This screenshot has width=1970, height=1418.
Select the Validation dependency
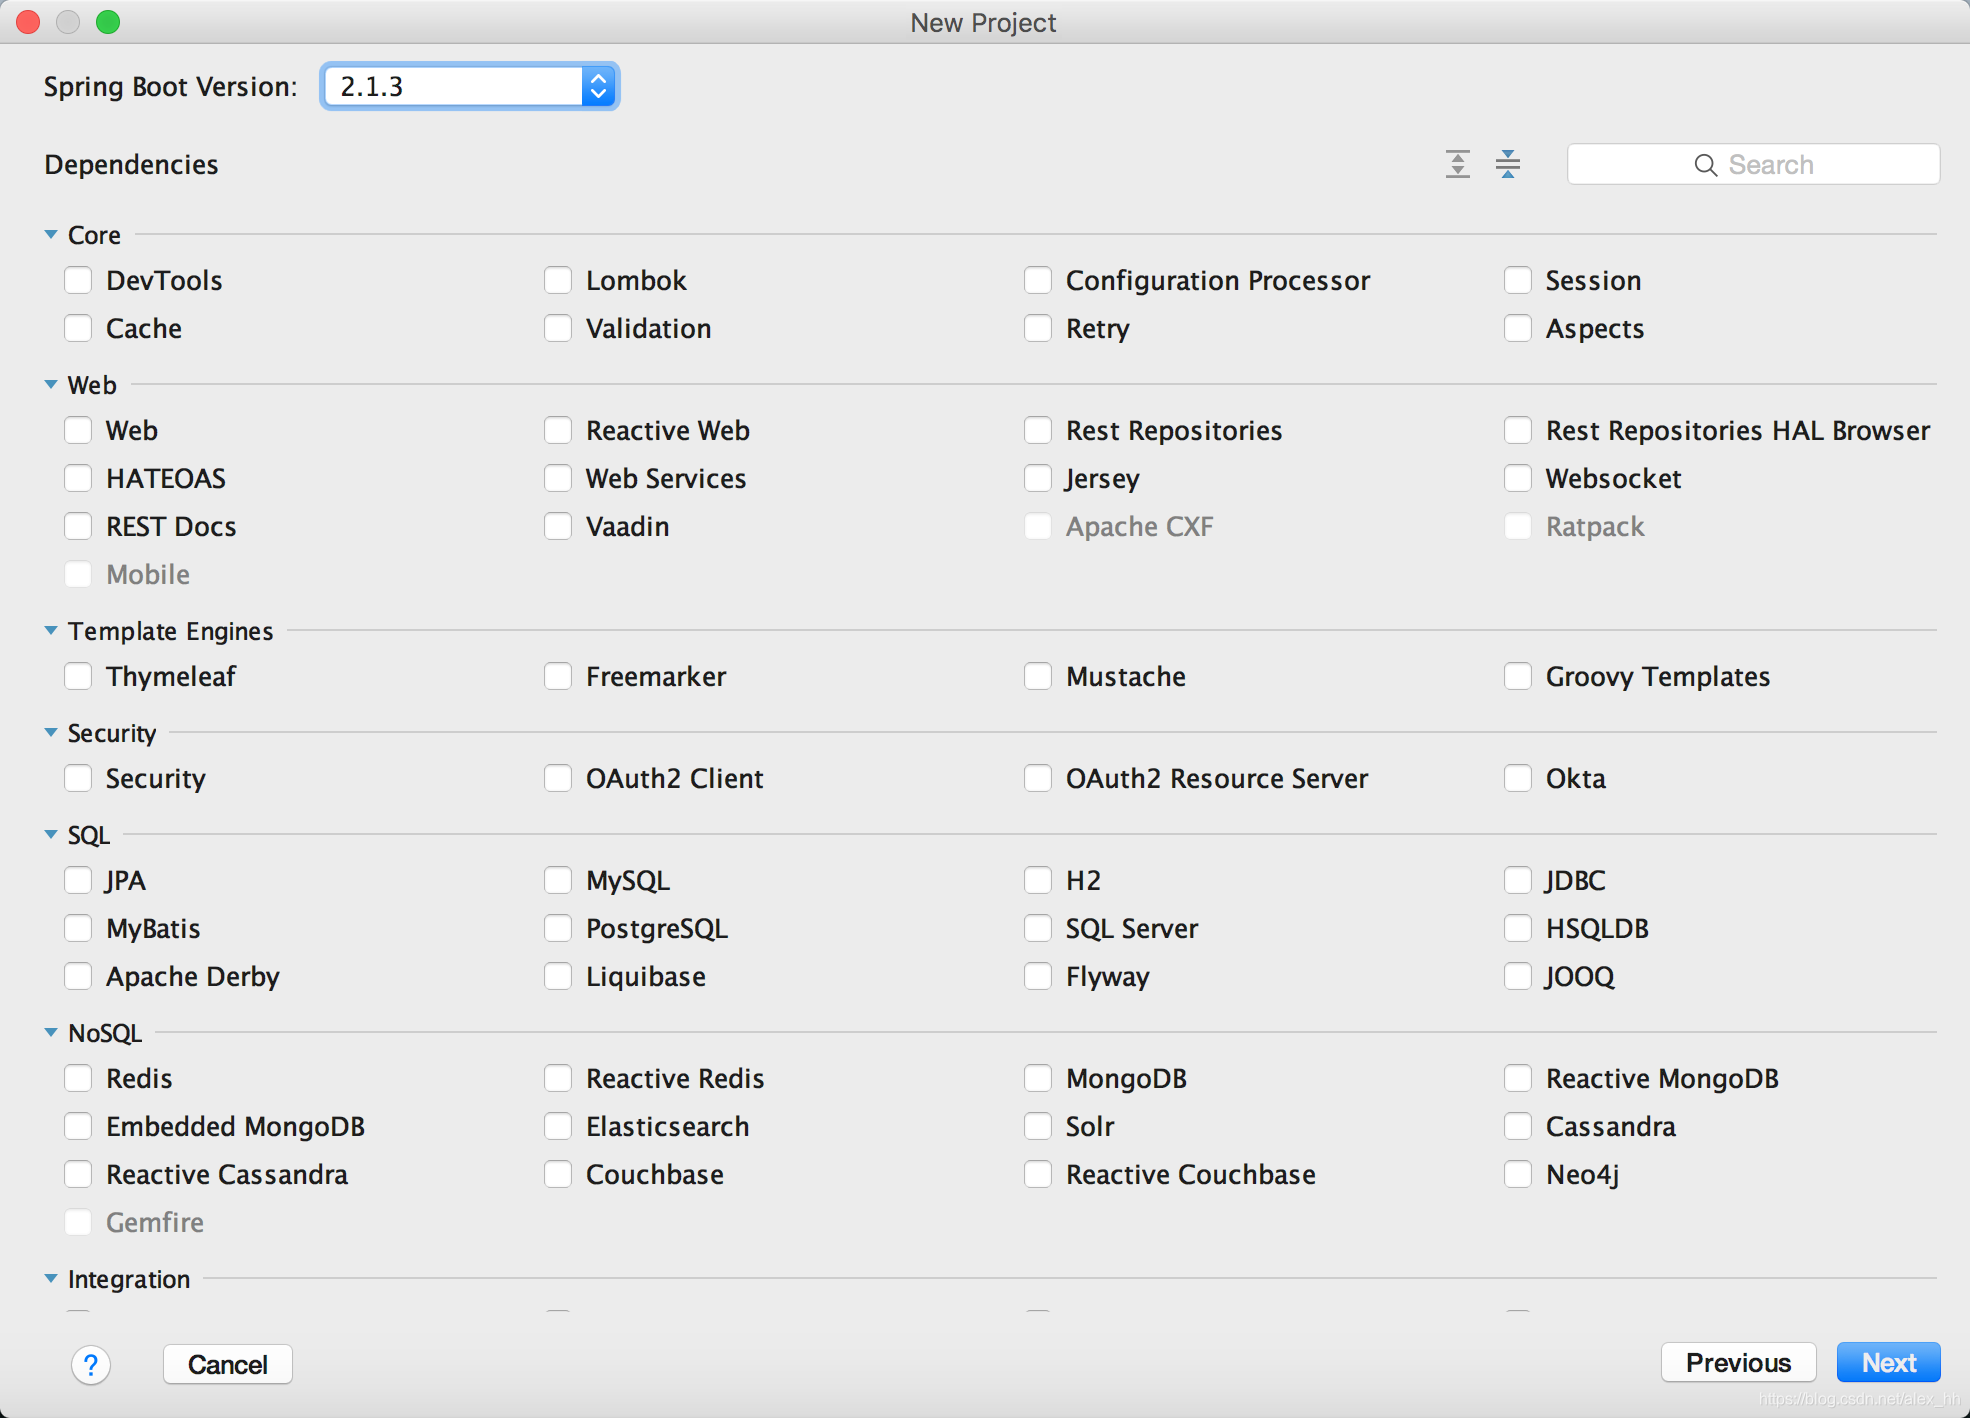(558, 328)
